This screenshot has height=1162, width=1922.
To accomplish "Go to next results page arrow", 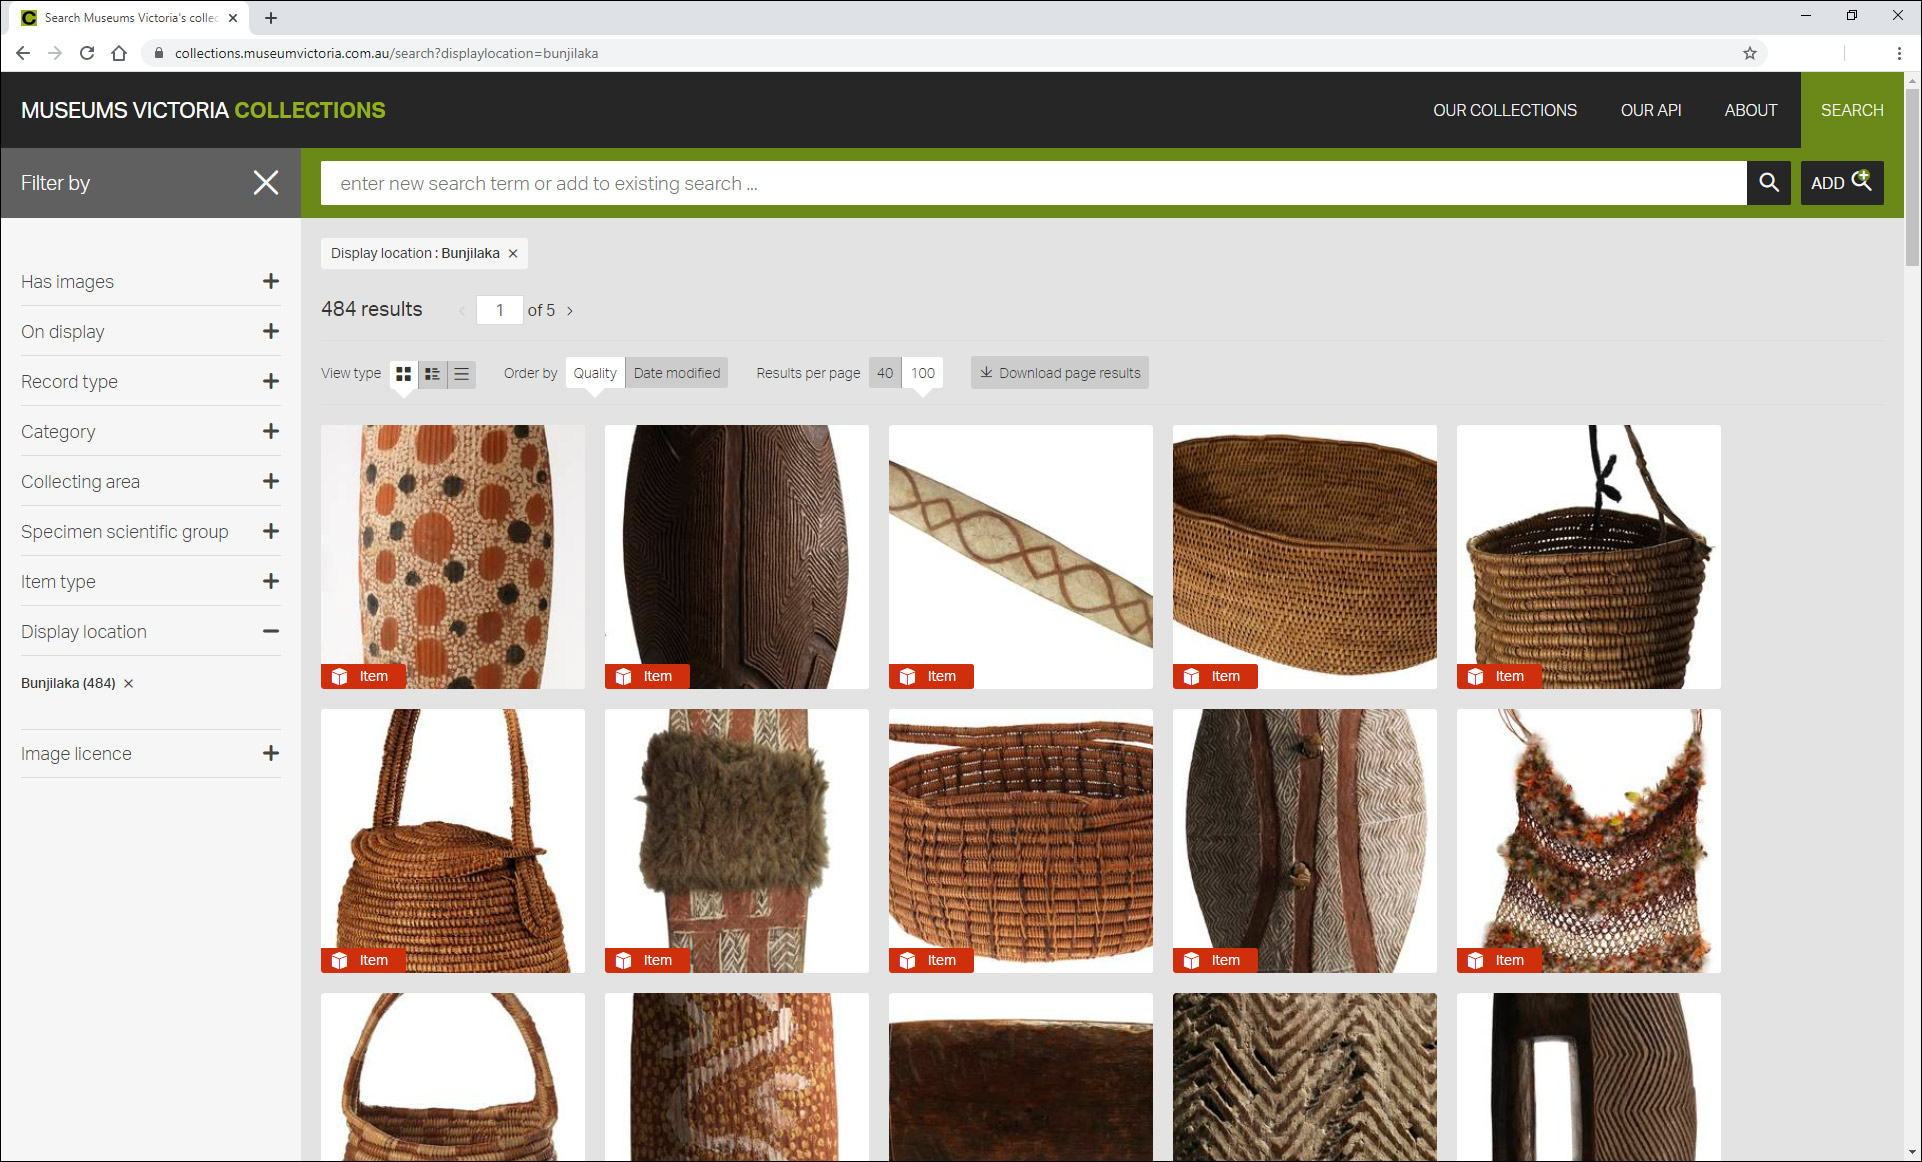I will click(x=570, y=311).
